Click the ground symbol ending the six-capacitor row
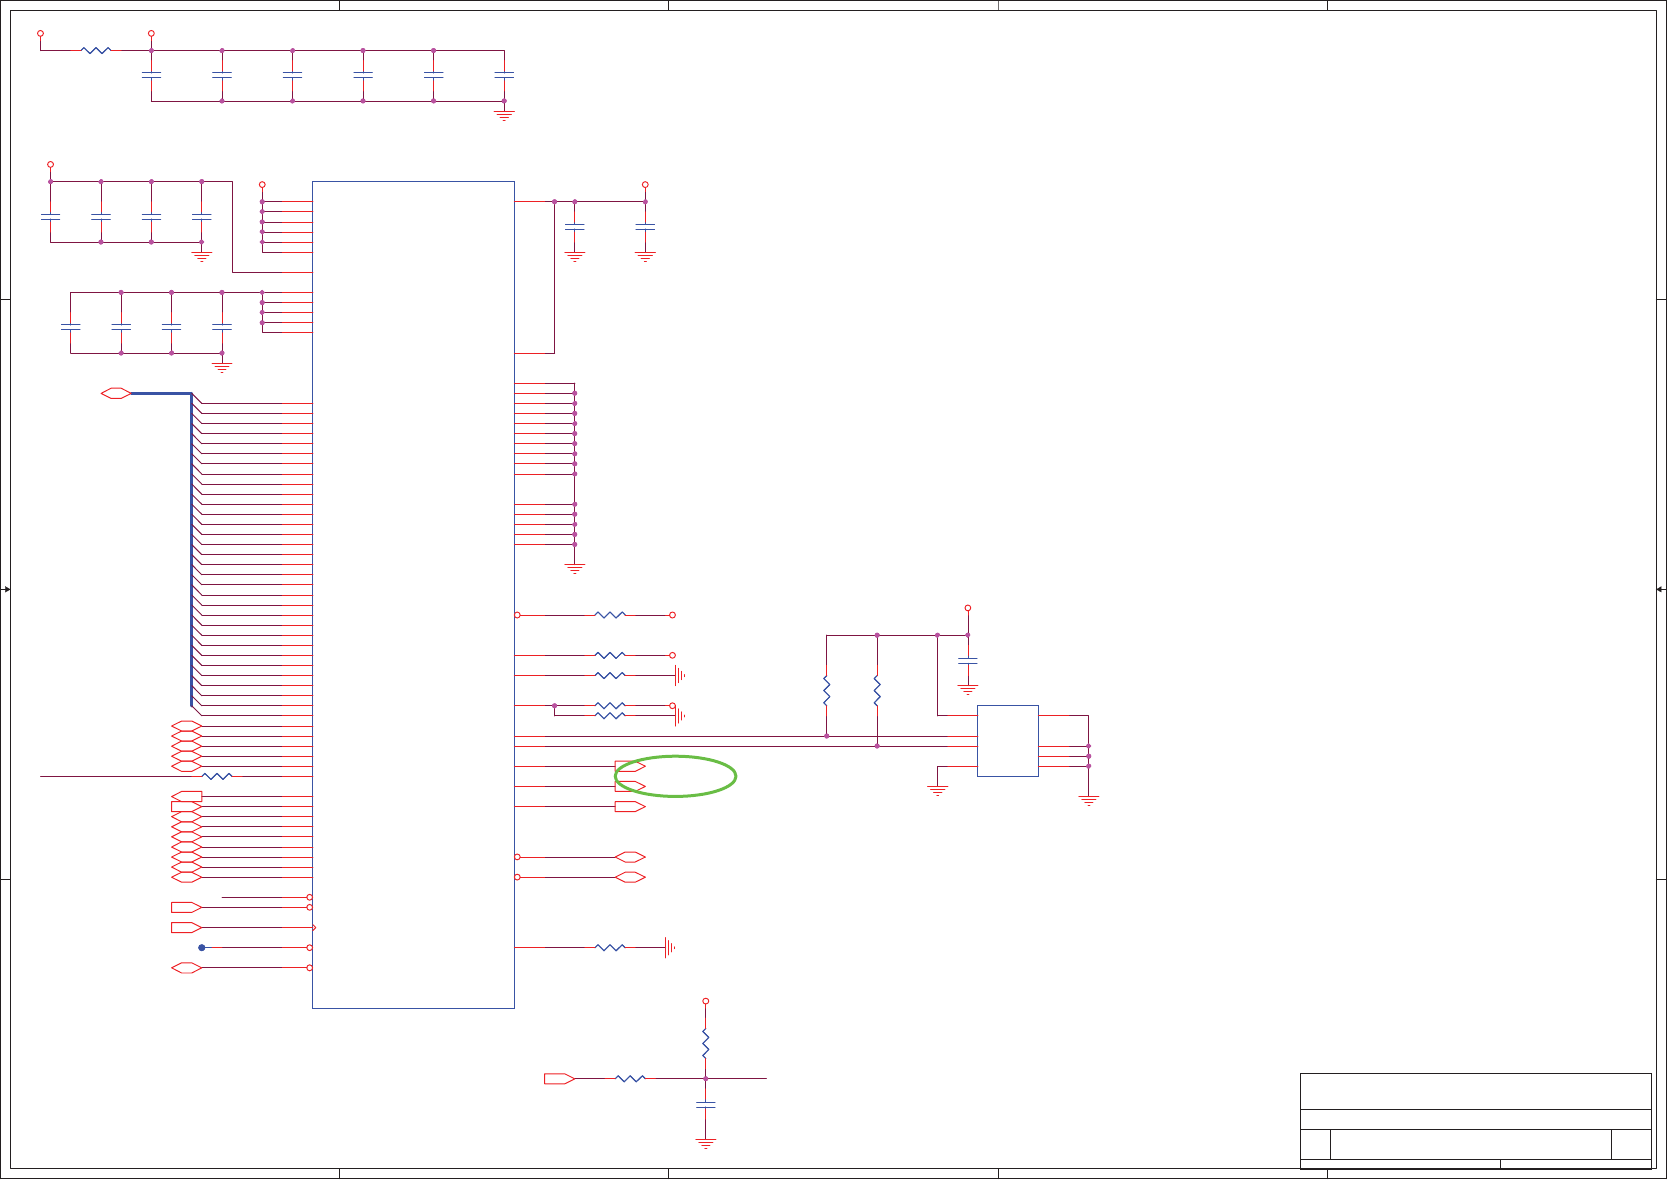This screenshot has height=1180, width=1667. (504, 116)
